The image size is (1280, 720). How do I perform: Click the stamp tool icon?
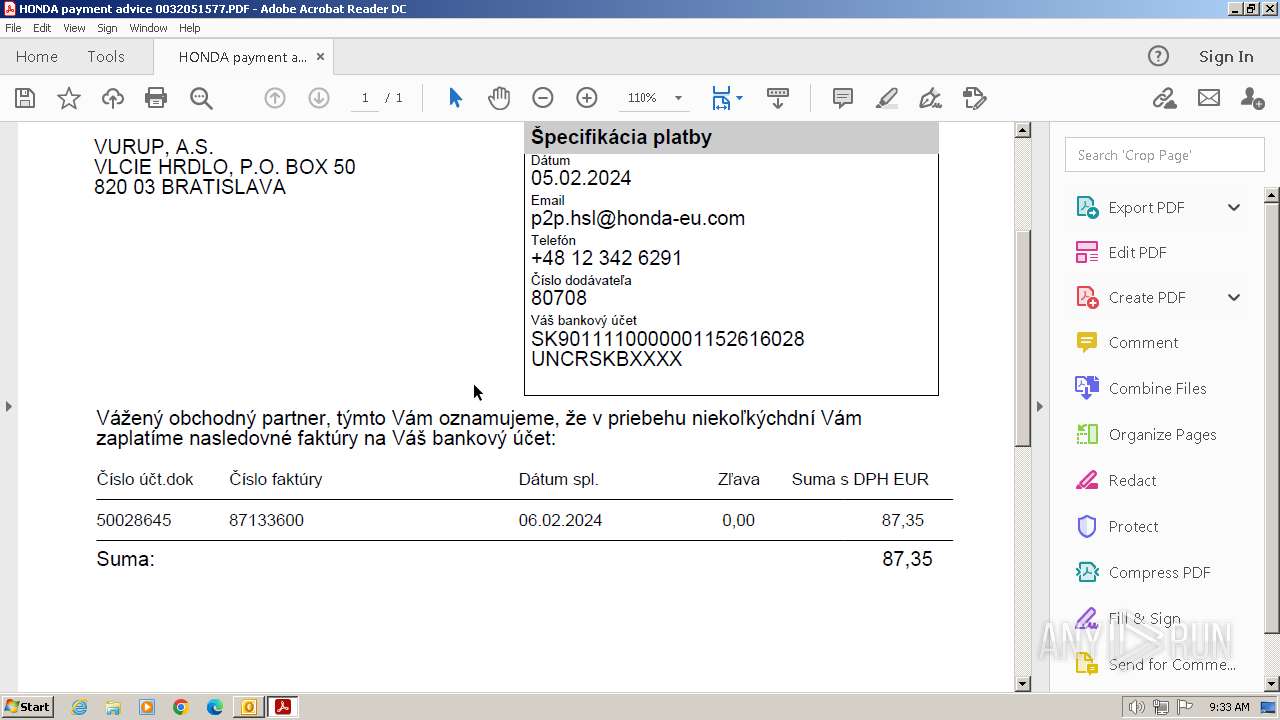coord(975,98)
